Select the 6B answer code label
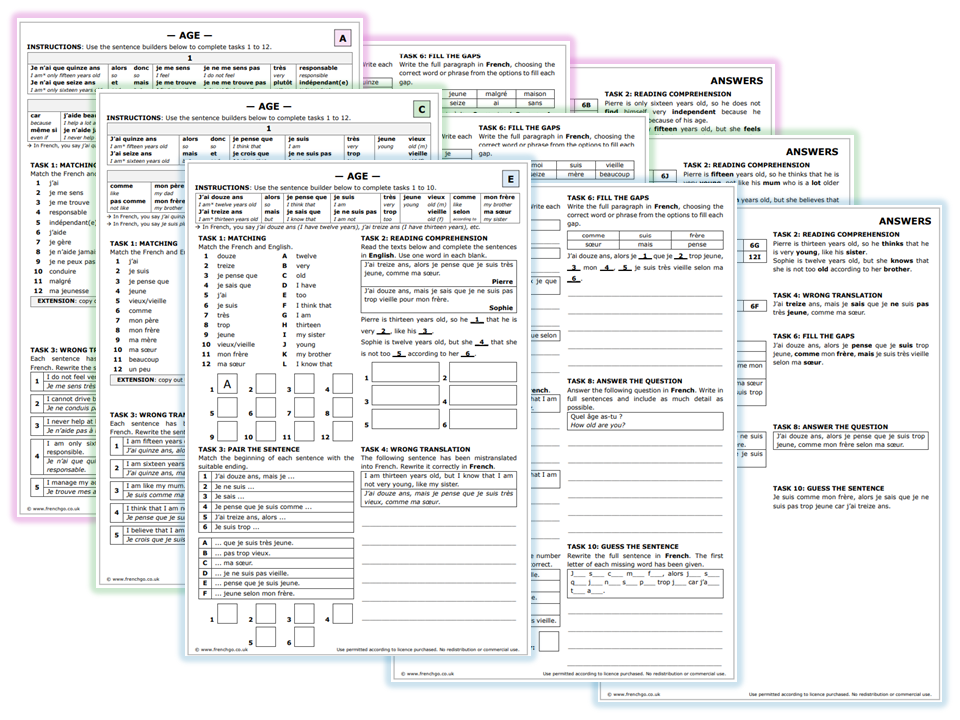The height and width of the screenshot is (720, 960). [586, 104]
